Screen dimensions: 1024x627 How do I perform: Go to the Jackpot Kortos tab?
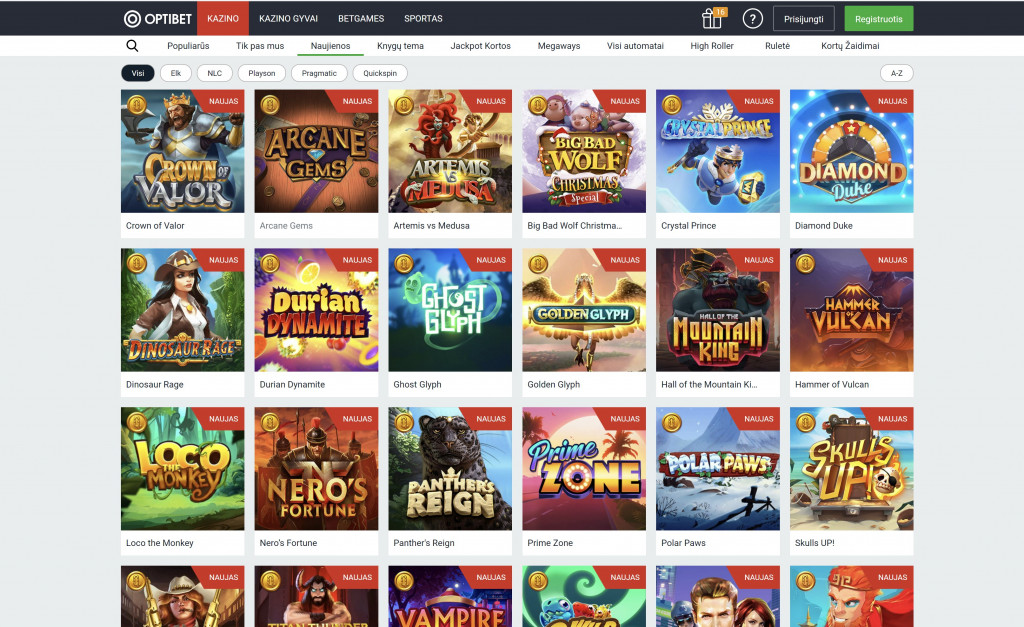coord(480,46)
